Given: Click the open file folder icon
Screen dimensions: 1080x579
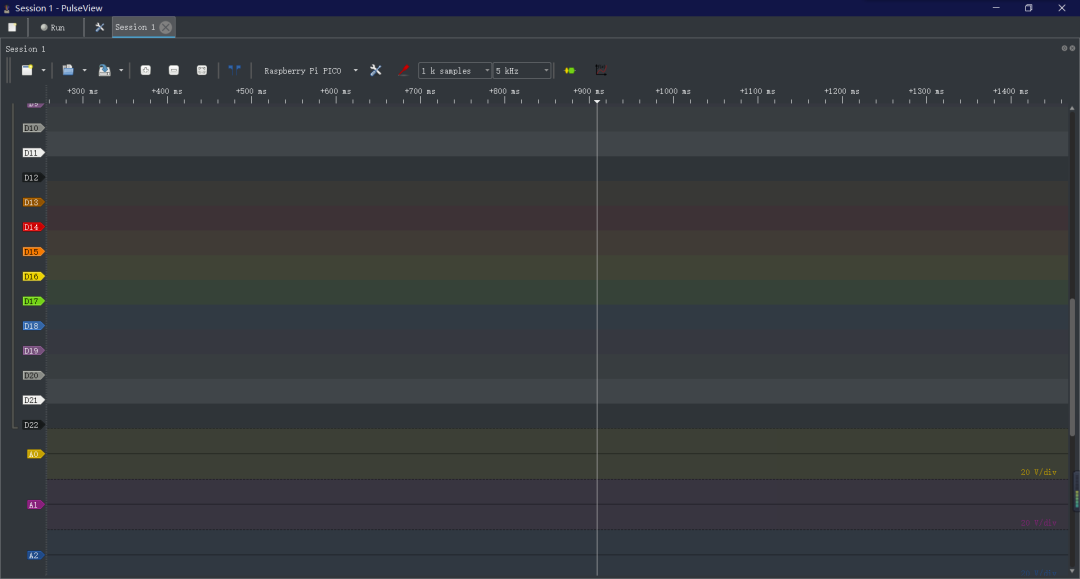Looking at the screenshot, I should coord(68,70).
